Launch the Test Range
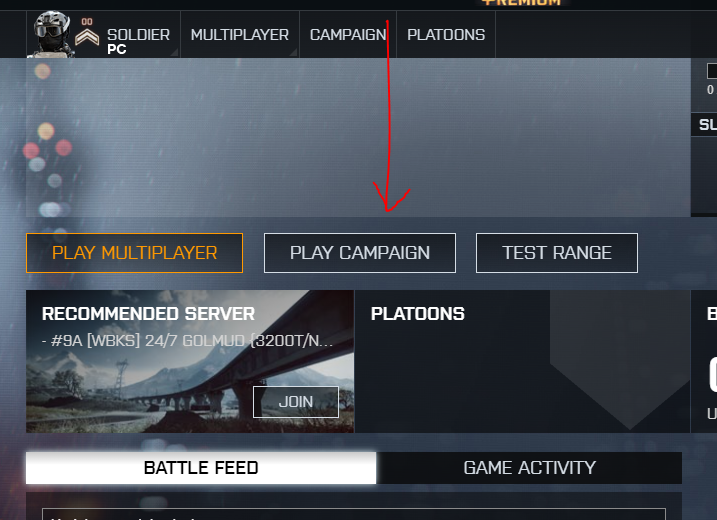The image size is (717, 520). click(x=556, y=253)
